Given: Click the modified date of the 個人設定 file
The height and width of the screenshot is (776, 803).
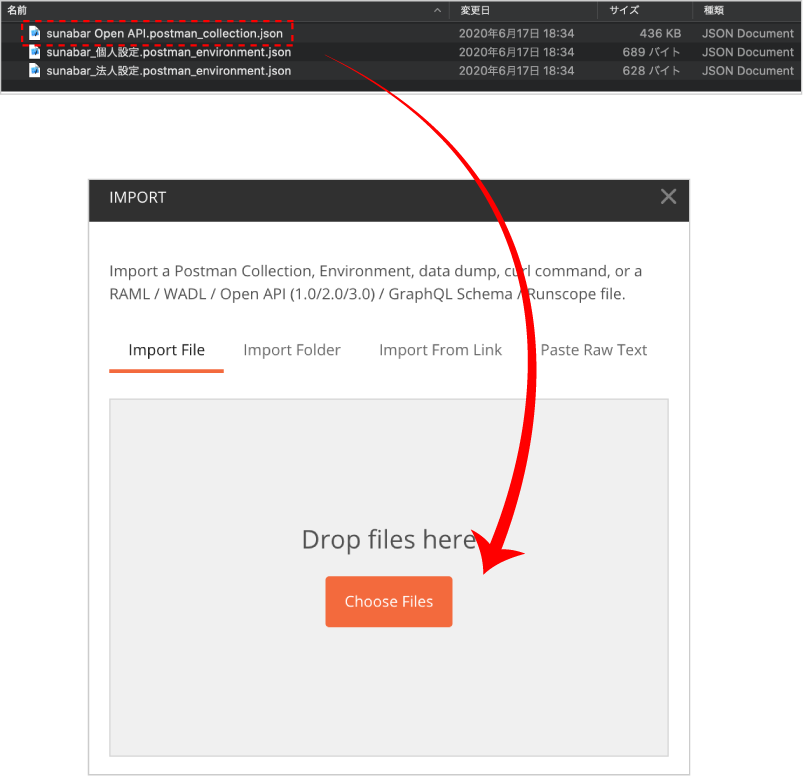Looking at the screenshot, I should pos(516,52).
